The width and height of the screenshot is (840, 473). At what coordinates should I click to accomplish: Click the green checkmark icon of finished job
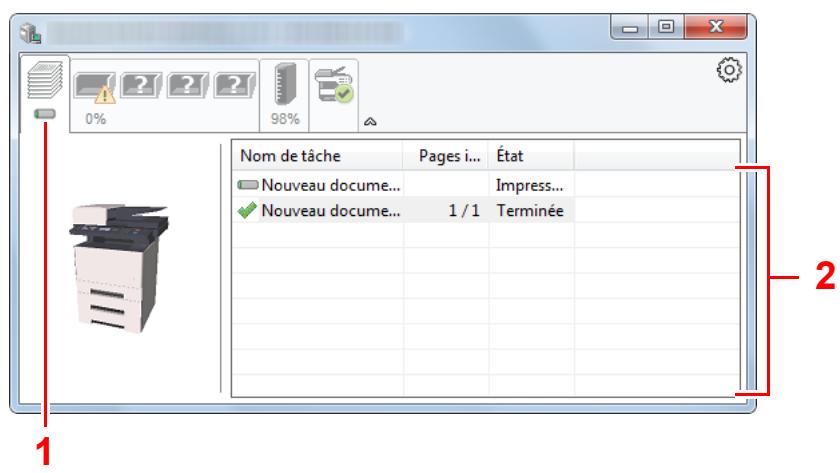(x=247, y=210)
